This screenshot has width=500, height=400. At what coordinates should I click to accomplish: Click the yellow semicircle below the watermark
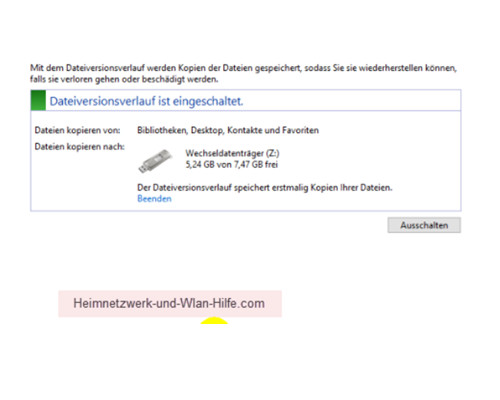214,320
